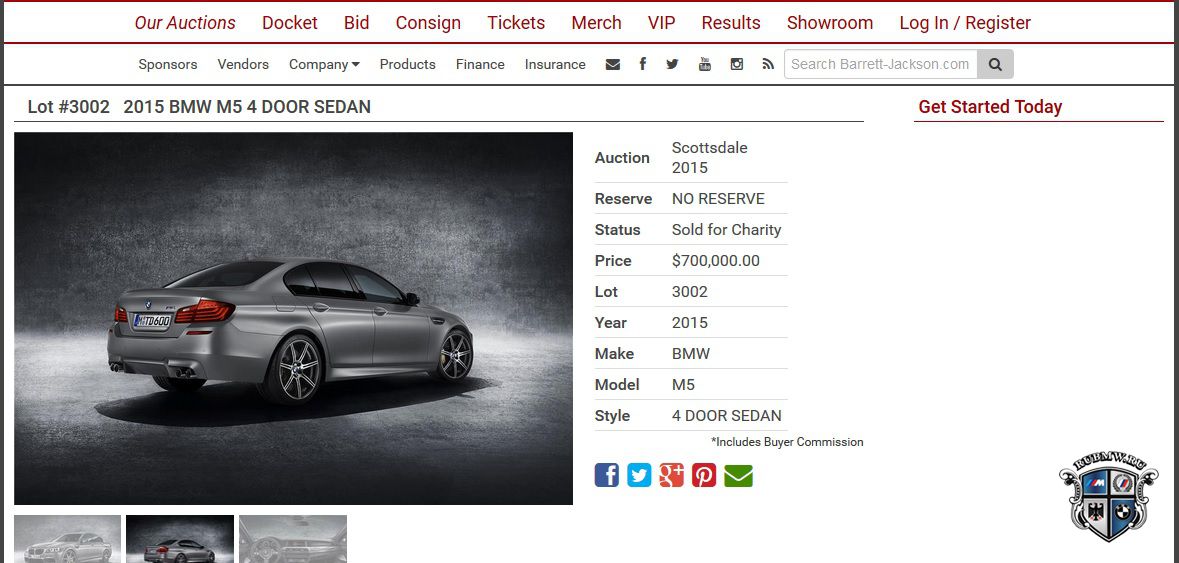
Task: Share lot via Google Plus icon
Action: click(x=671, y=475)
